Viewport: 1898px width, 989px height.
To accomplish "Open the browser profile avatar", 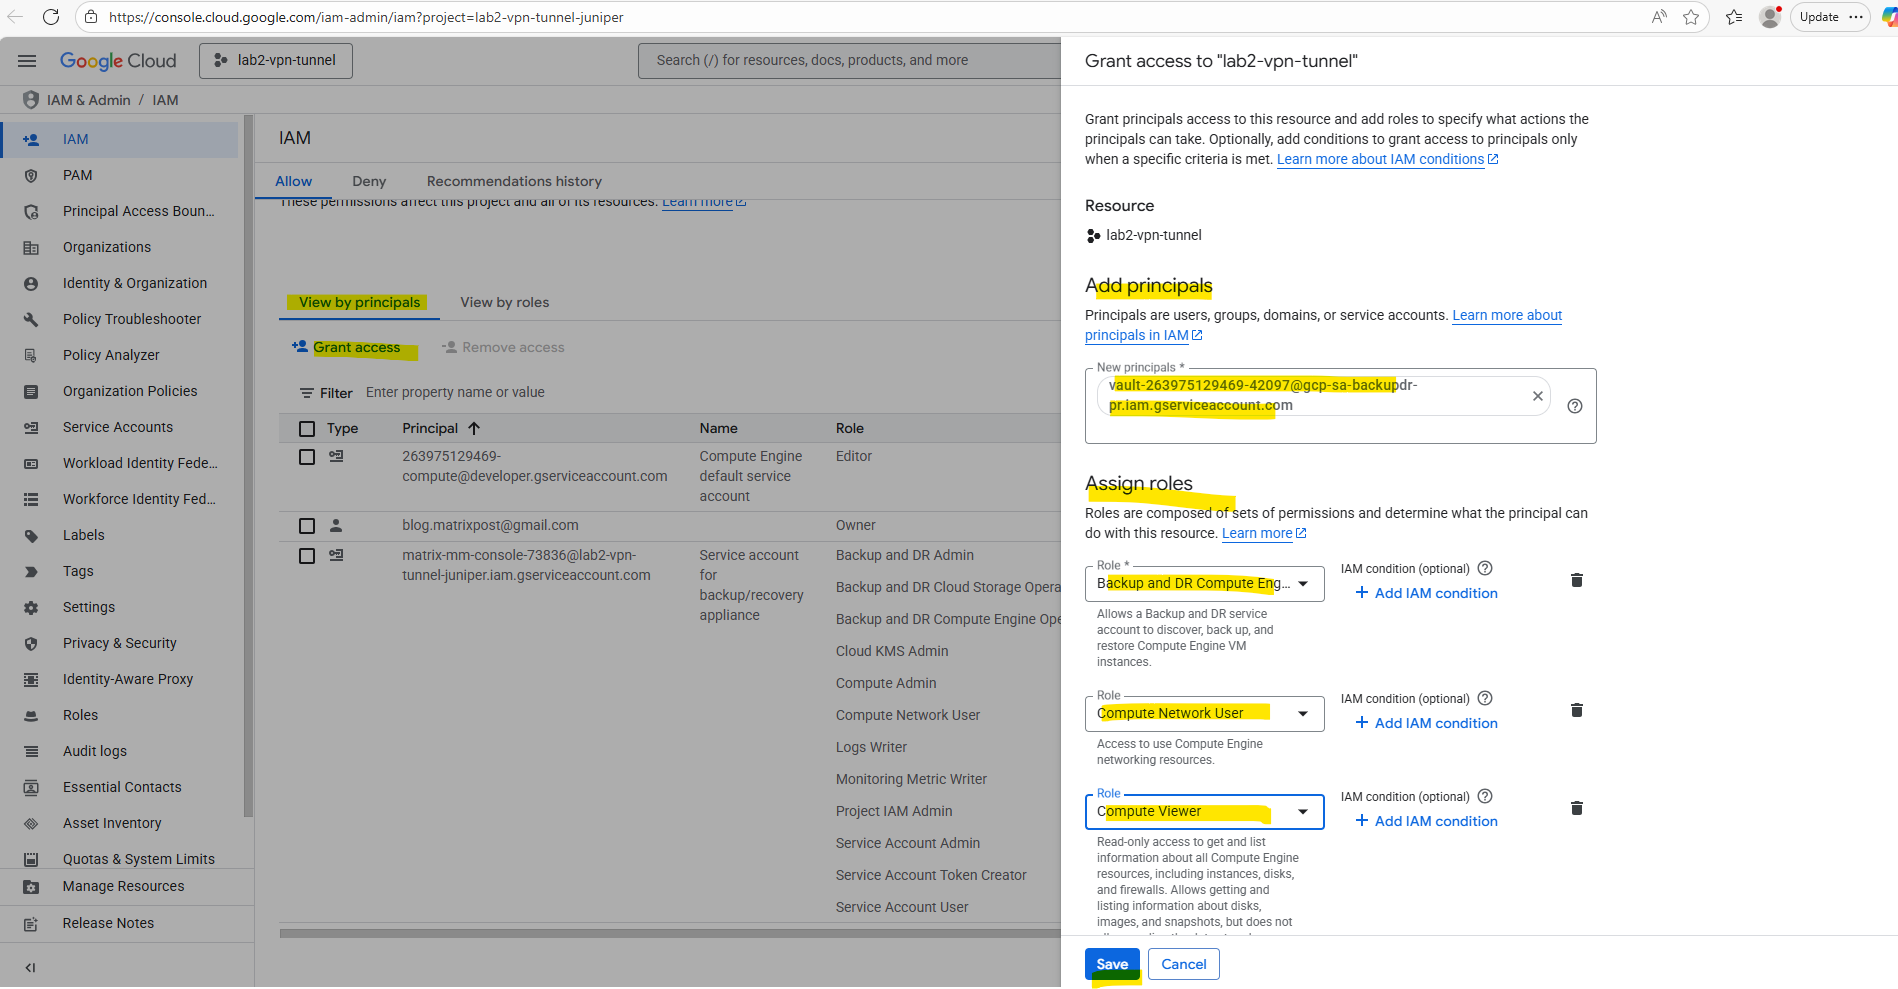I will 1770,17.
